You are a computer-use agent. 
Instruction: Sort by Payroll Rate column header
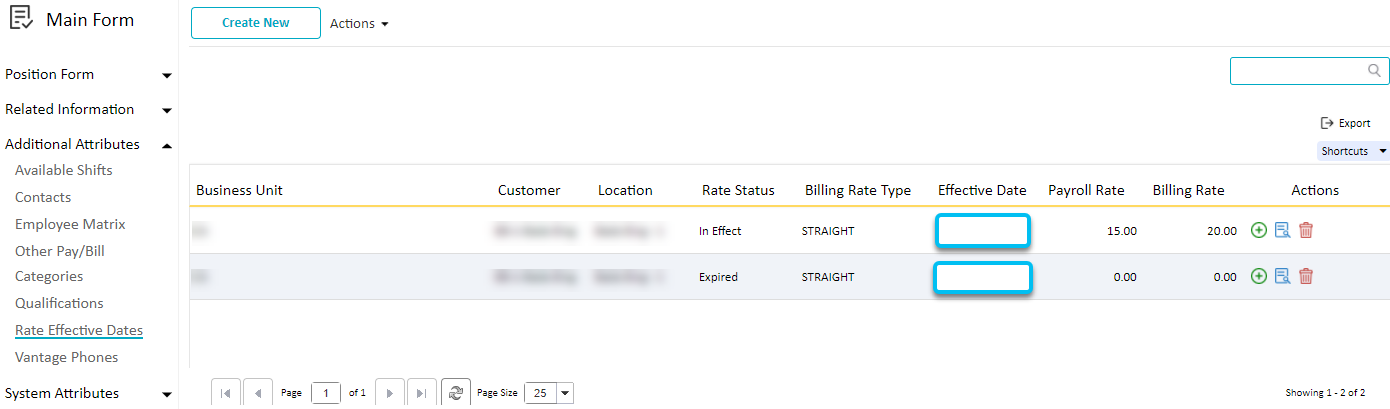click(x=1086, y=190)
